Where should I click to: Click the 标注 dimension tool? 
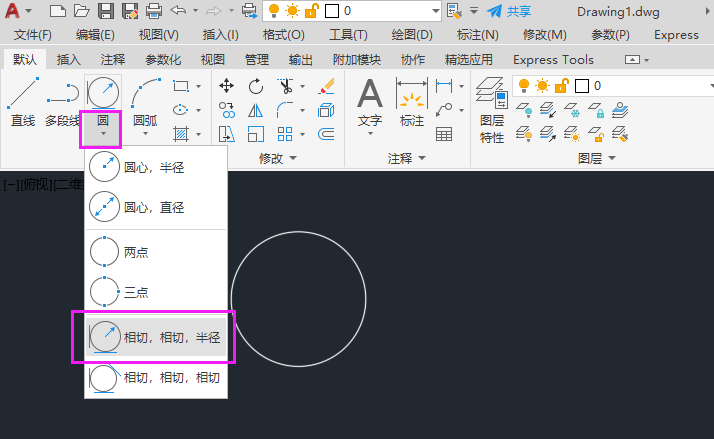(412, 102)
